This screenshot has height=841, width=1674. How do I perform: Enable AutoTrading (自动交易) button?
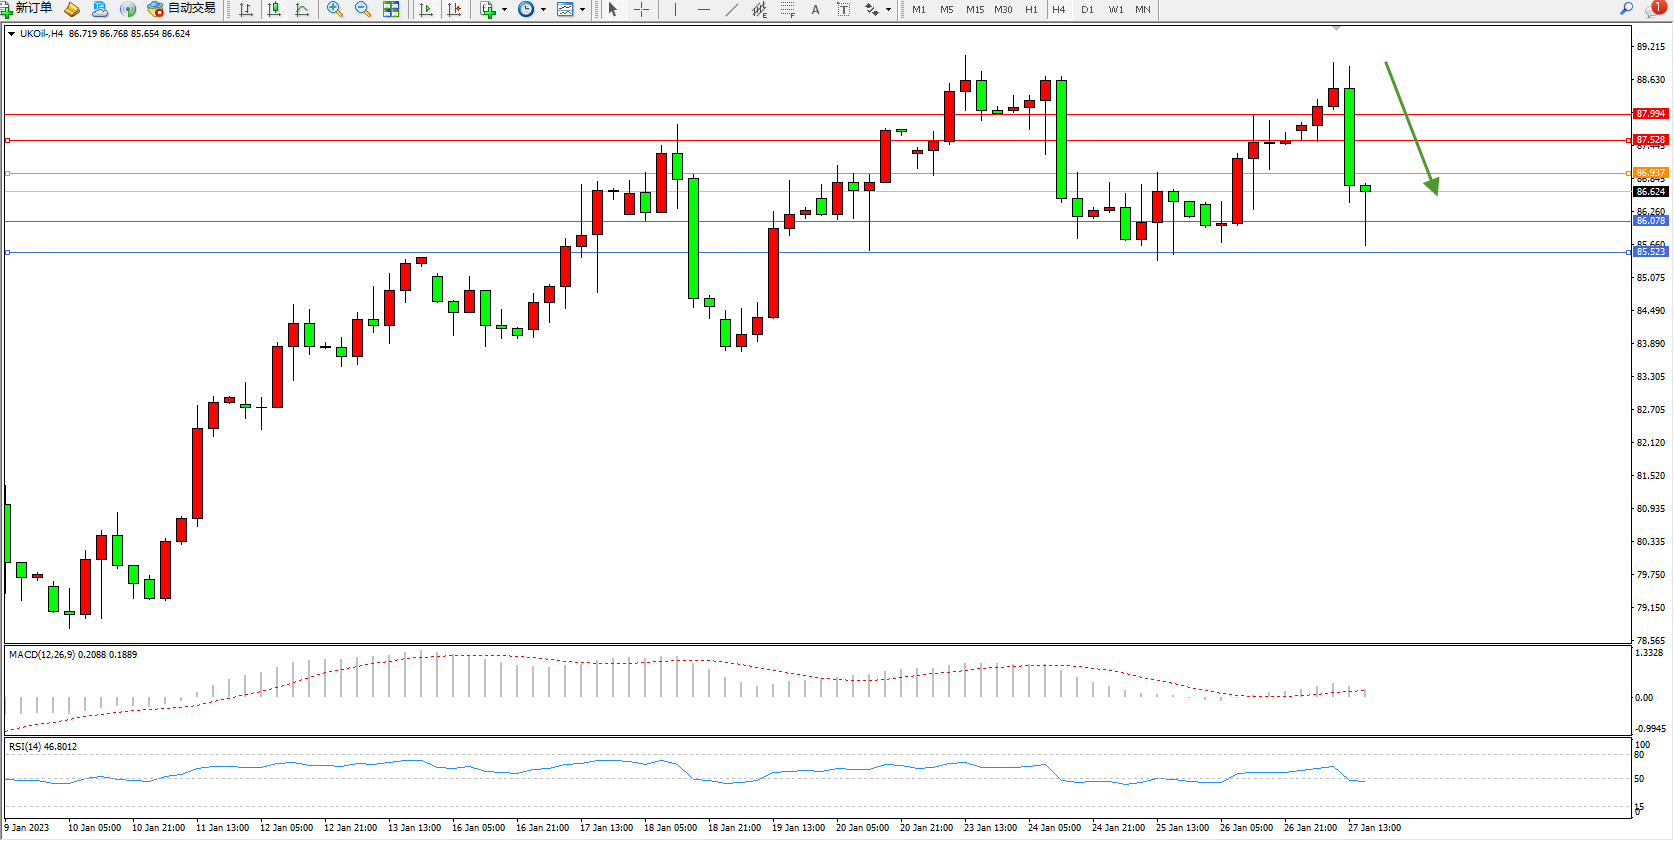[x=181, y=9]
